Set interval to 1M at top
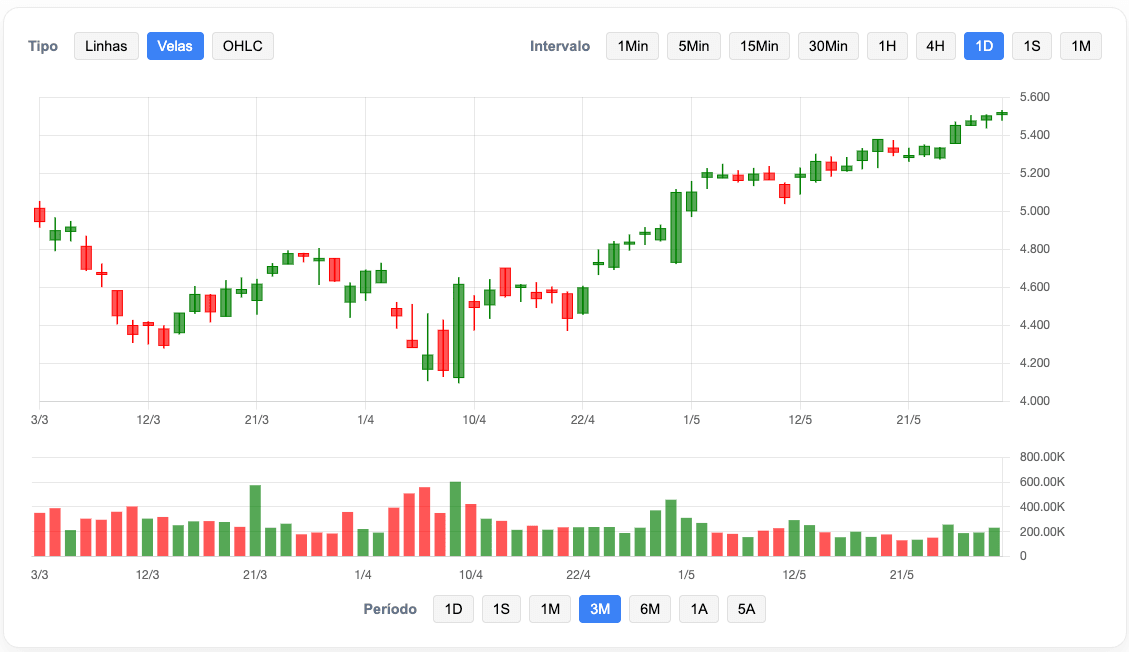Screen dimensions: 1129x652 (x=1080, y=46)
